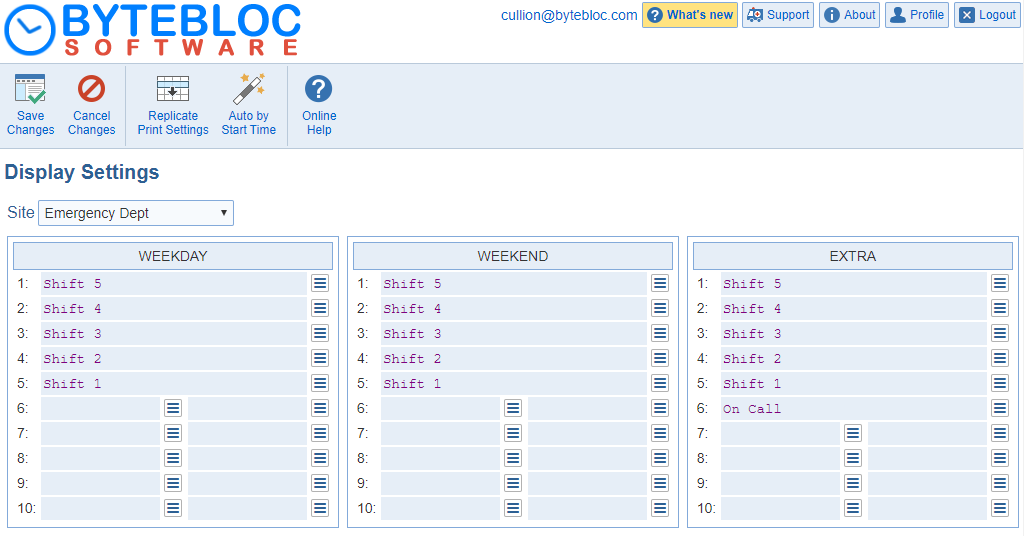This screenshot has width=1024, height=536.
Task: Click left menu icon in Extra row 9
Action: coord(853,483)
